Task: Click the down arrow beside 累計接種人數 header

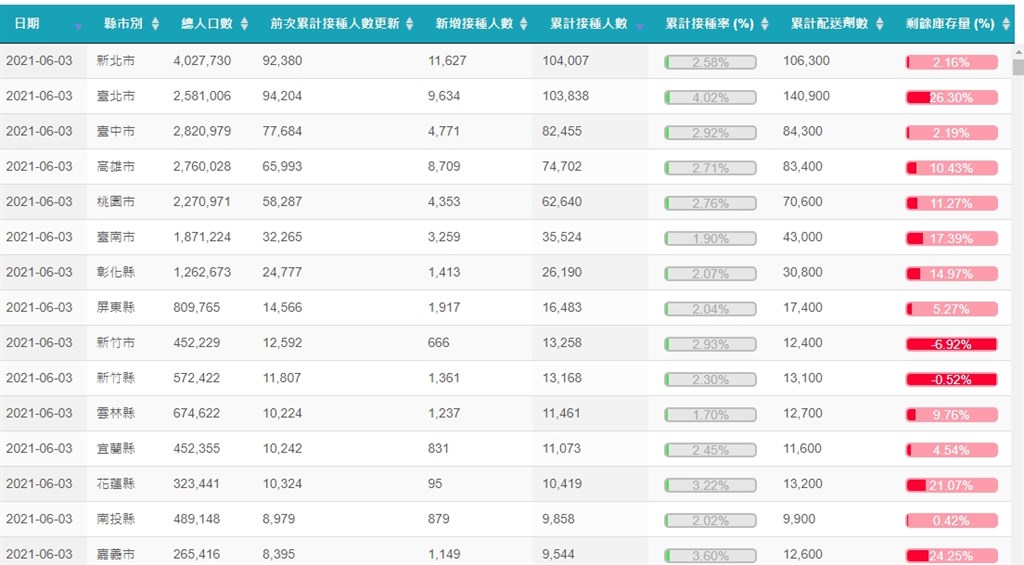Action: coord(640,26)
